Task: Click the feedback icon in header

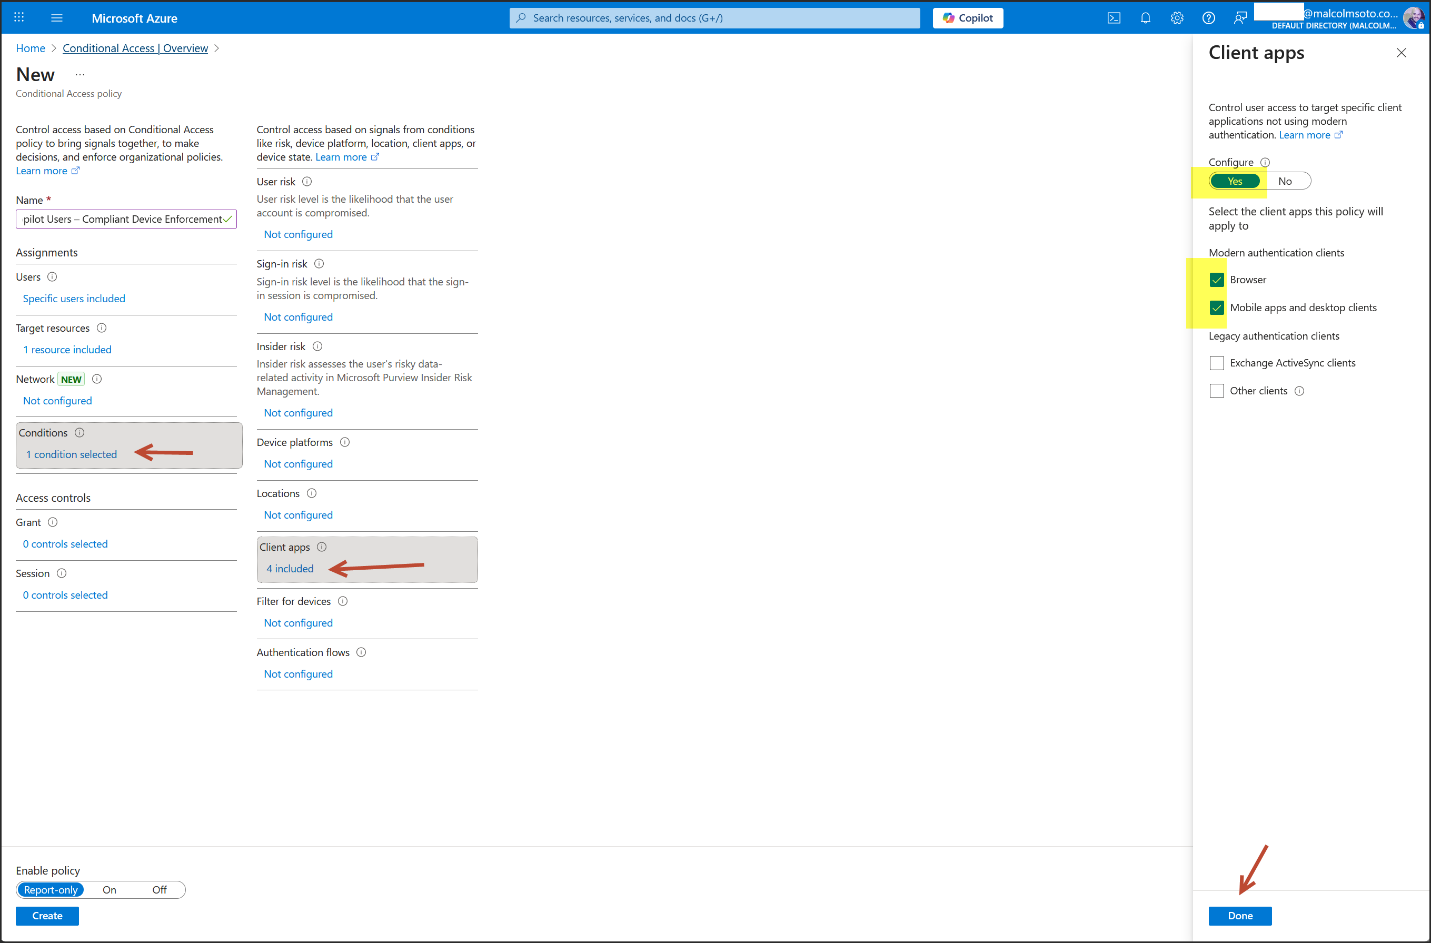Action: tap(1240, 18)
